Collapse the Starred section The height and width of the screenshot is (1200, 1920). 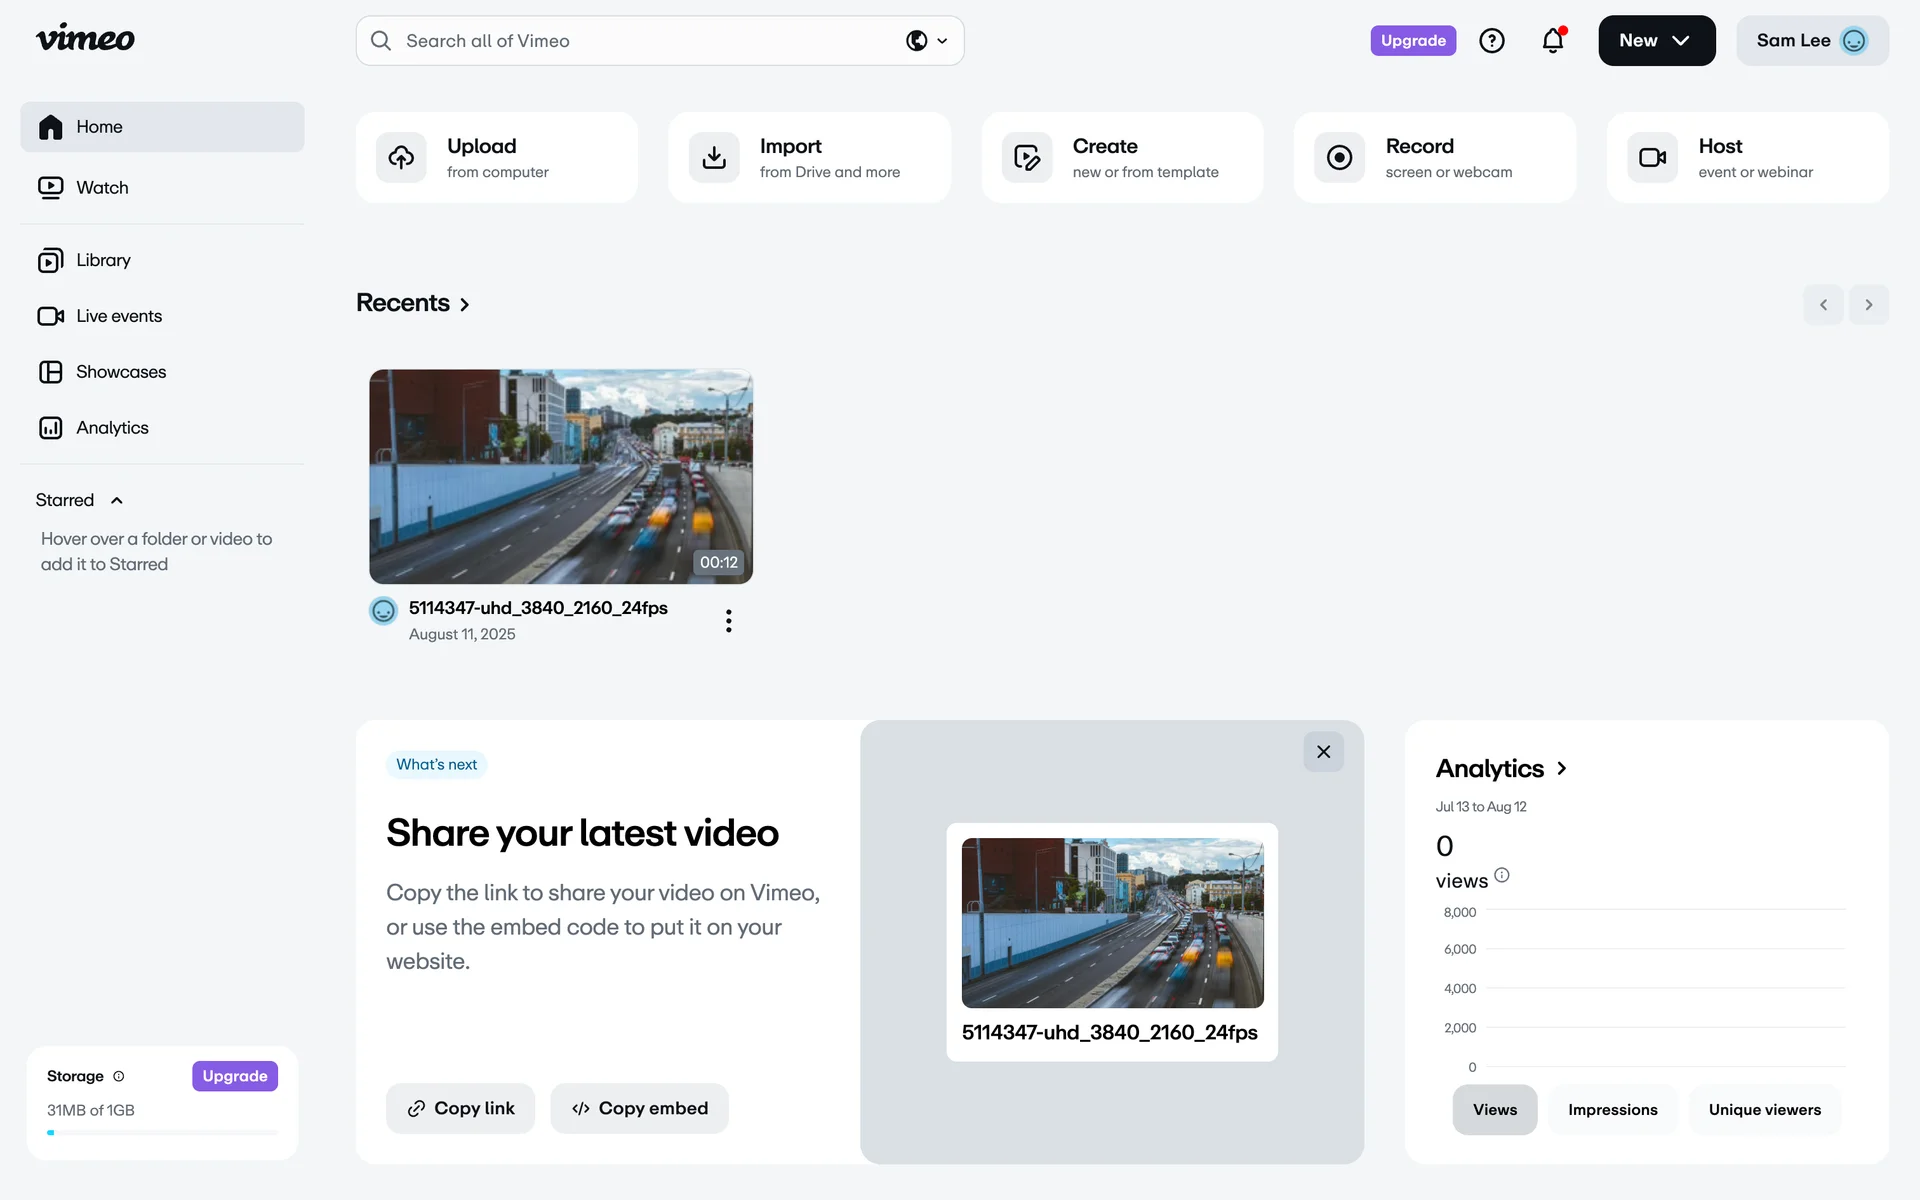[x=117, y=500]
